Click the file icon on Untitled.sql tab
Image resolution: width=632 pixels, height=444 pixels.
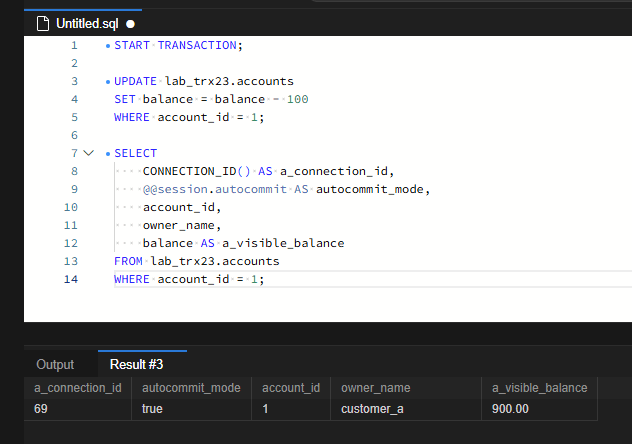(x=43, y=24)
